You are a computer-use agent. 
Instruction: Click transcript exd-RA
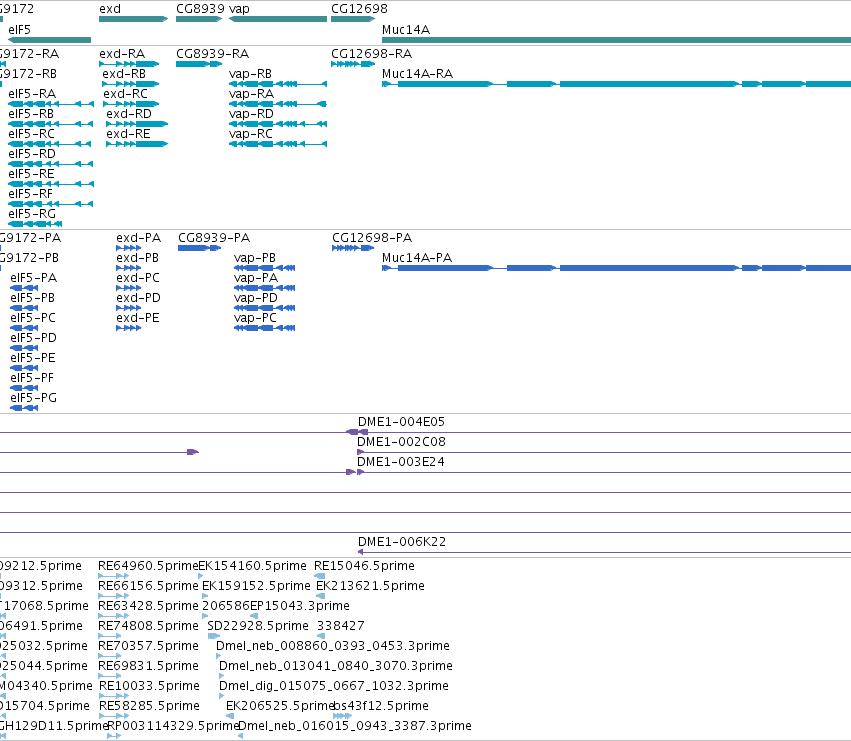pos(129,64)
